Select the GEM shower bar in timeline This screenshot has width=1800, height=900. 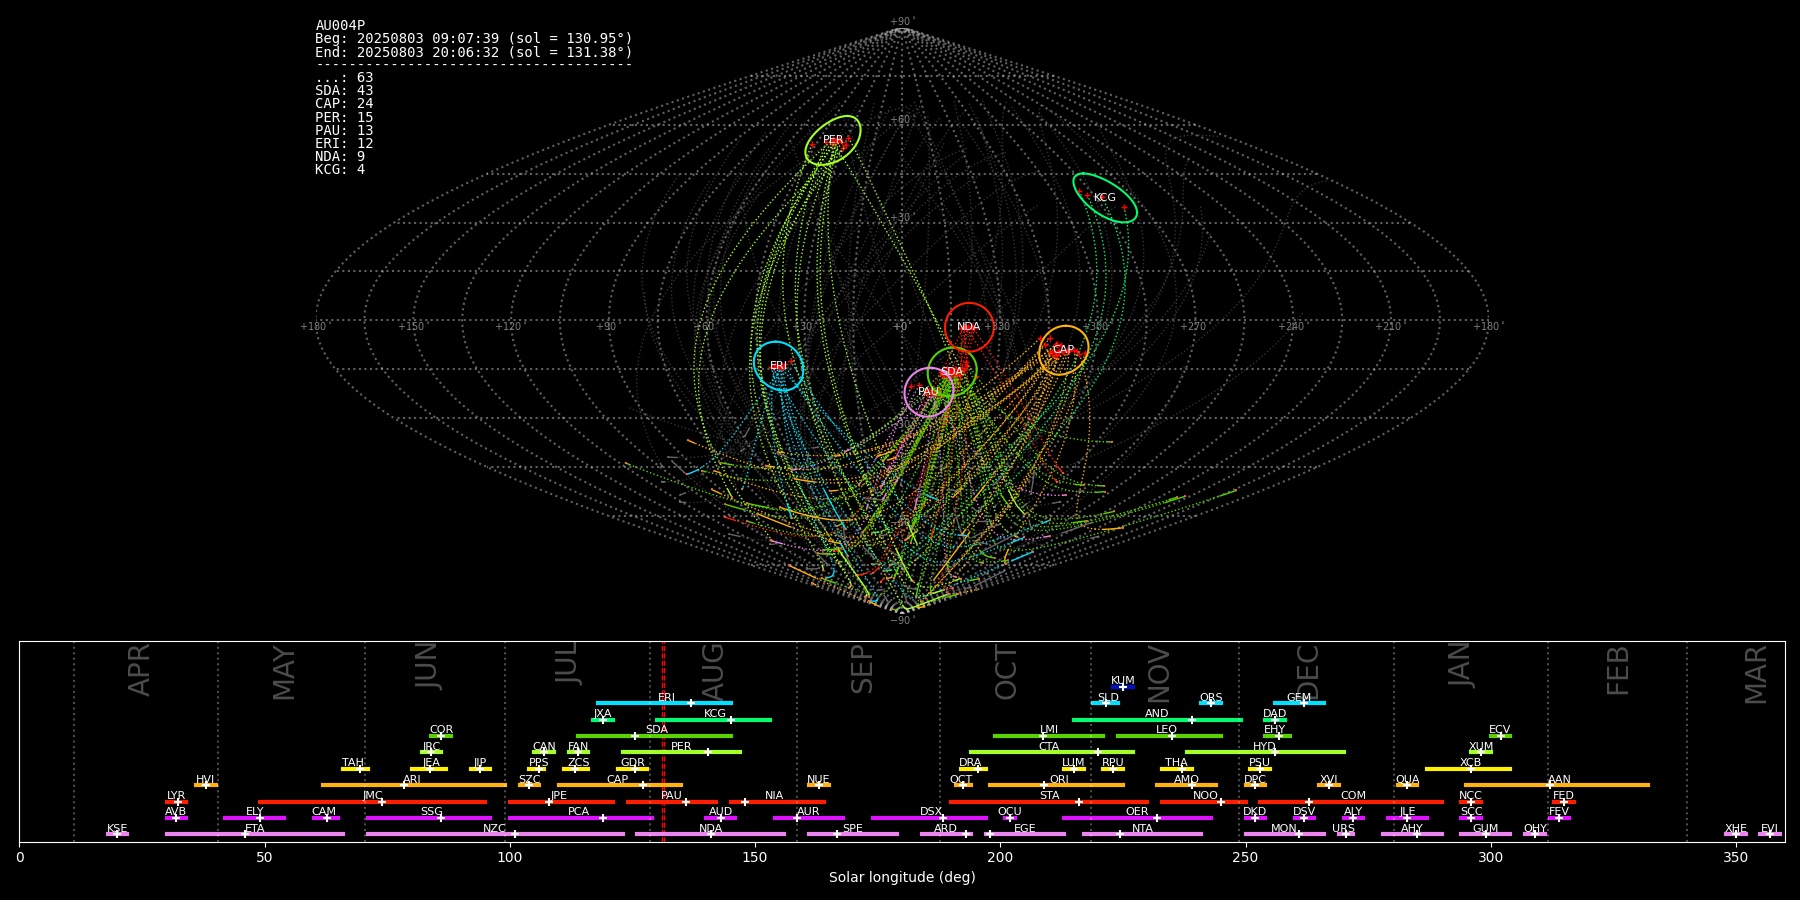click(1299, 703)
